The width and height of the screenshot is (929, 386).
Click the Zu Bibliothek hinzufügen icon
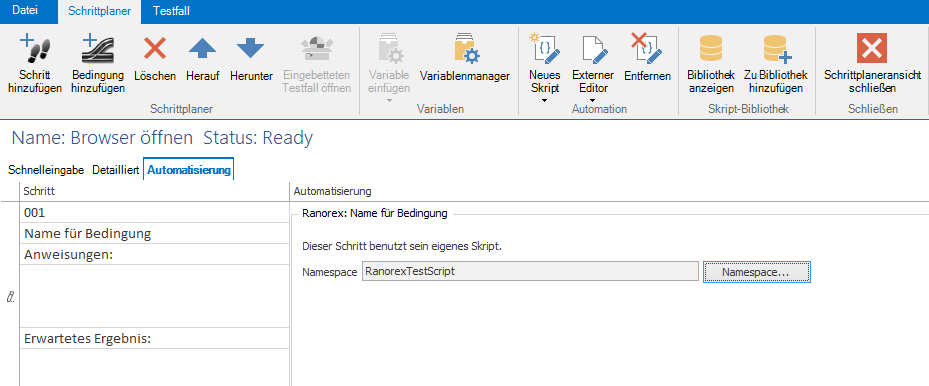[776, 49]
